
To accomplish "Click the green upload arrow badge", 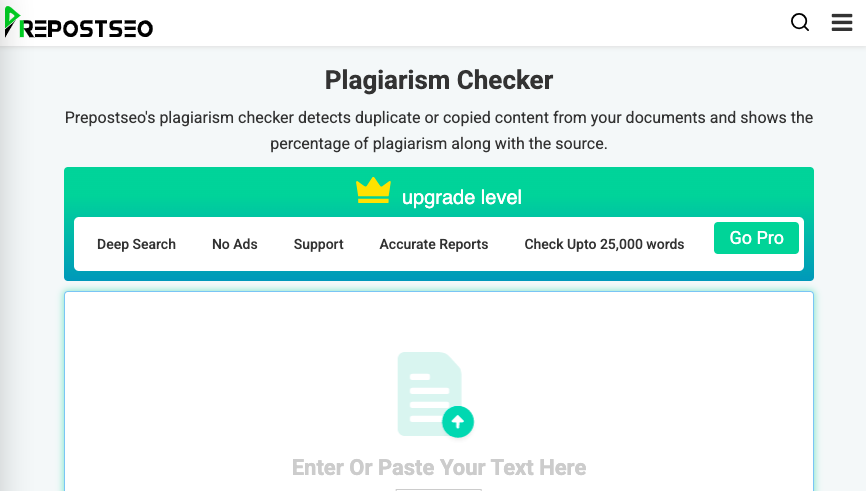I will coord(458,422).
